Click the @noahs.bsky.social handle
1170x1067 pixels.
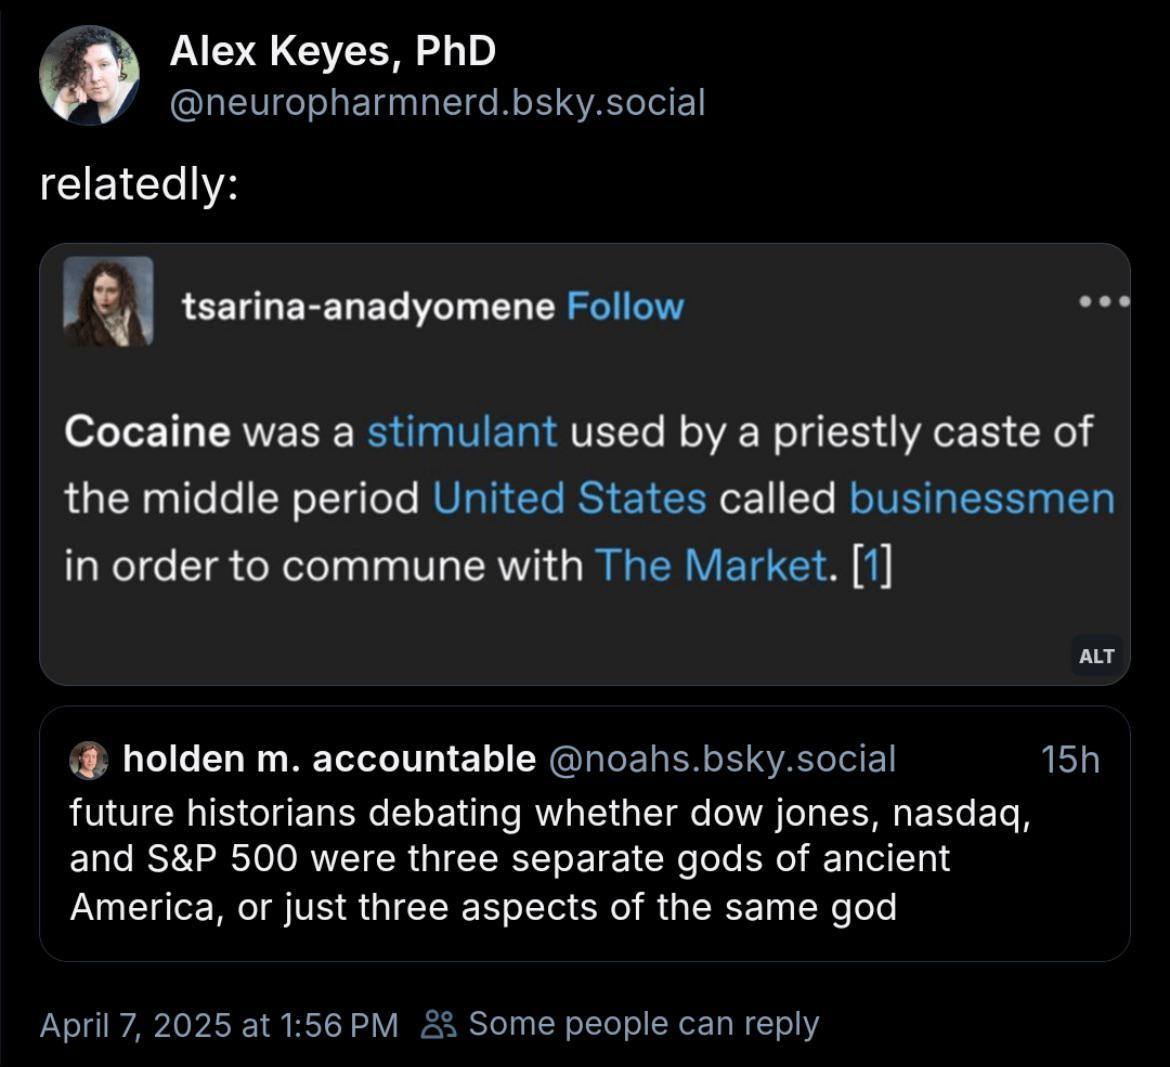(721, 759)
